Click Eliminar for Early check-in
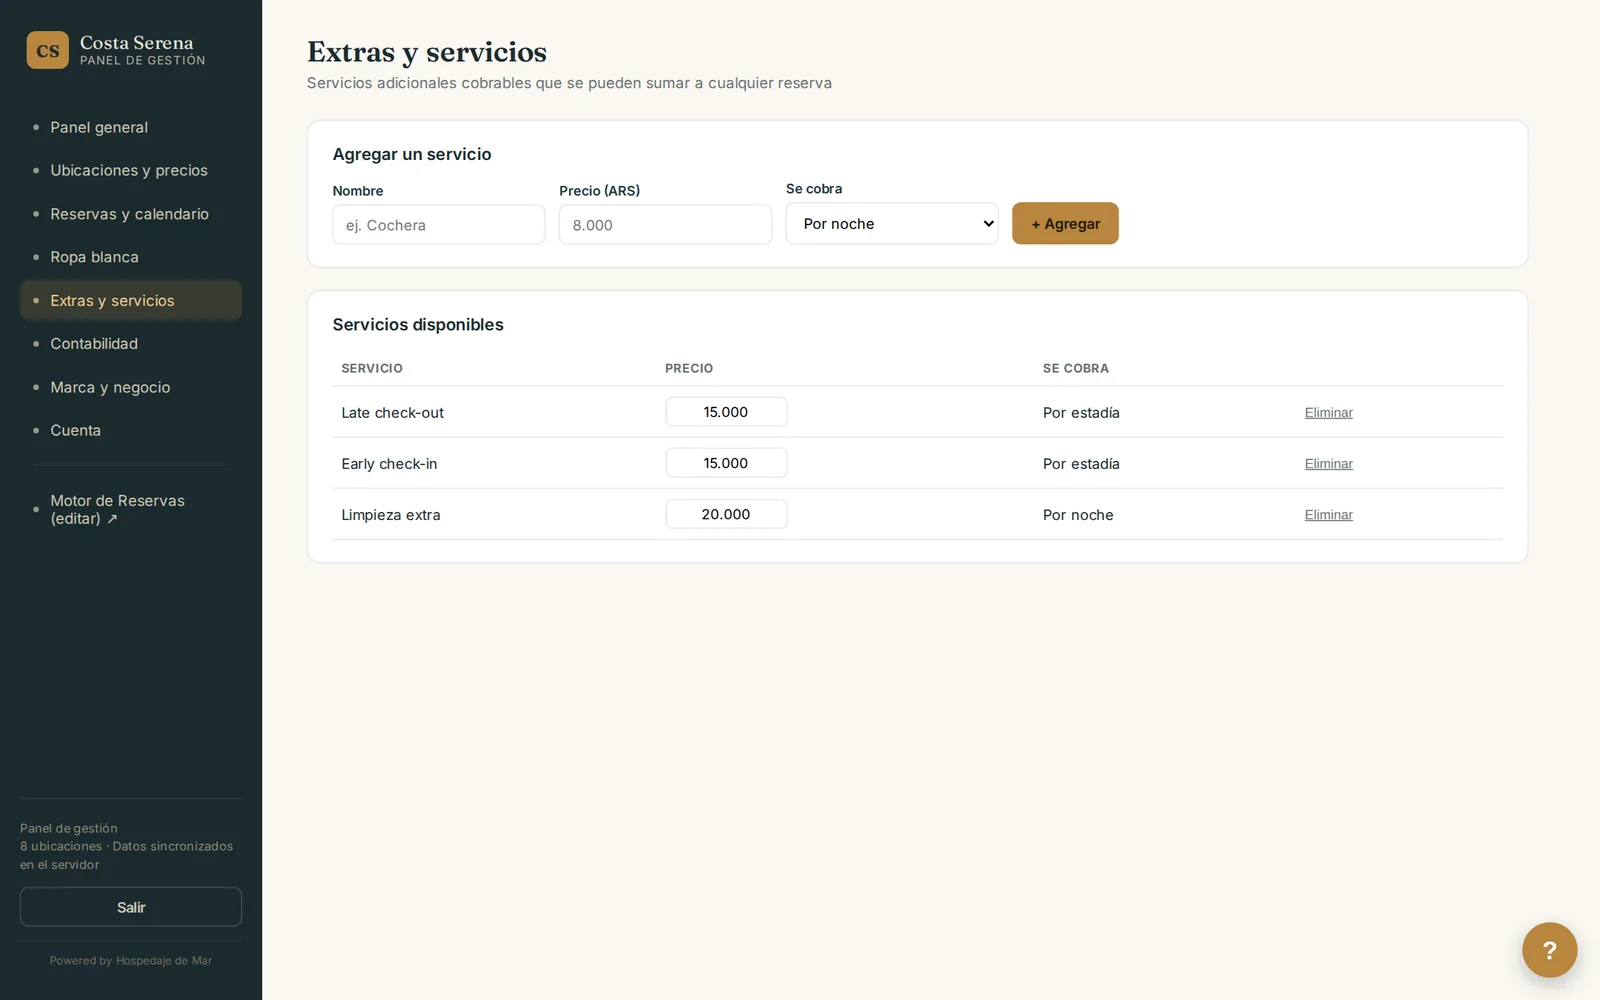This screenshot has width=1600, height=1000. coord(1328,464)
